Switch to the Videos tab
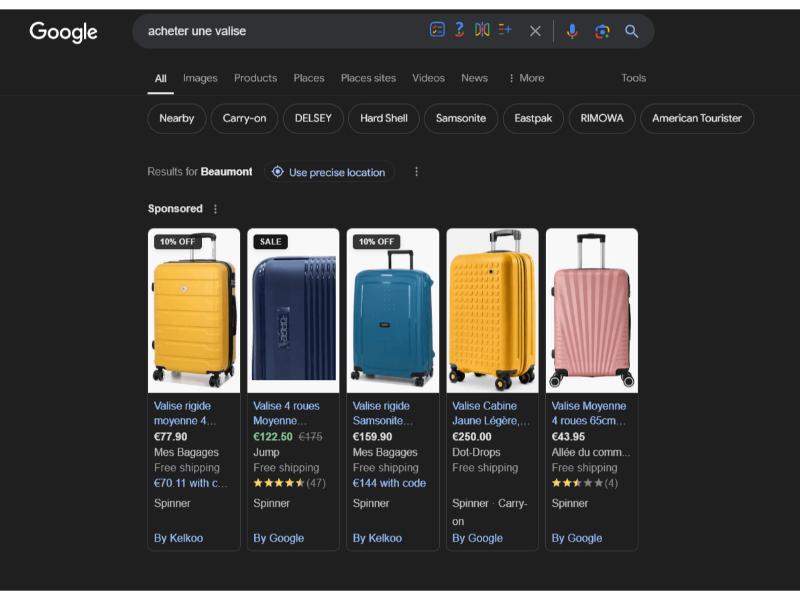800x600 pixels. 428,78
